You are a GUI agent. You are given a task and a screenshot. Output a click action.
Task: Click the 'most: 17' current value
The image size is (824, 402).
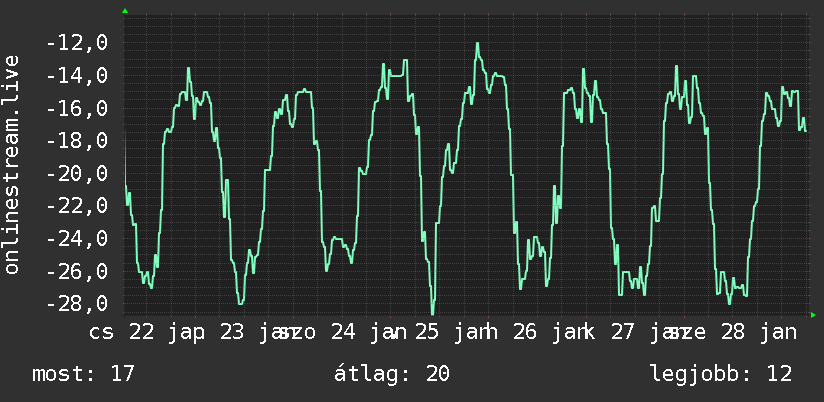pyautogui.click(x=84, y=374)
